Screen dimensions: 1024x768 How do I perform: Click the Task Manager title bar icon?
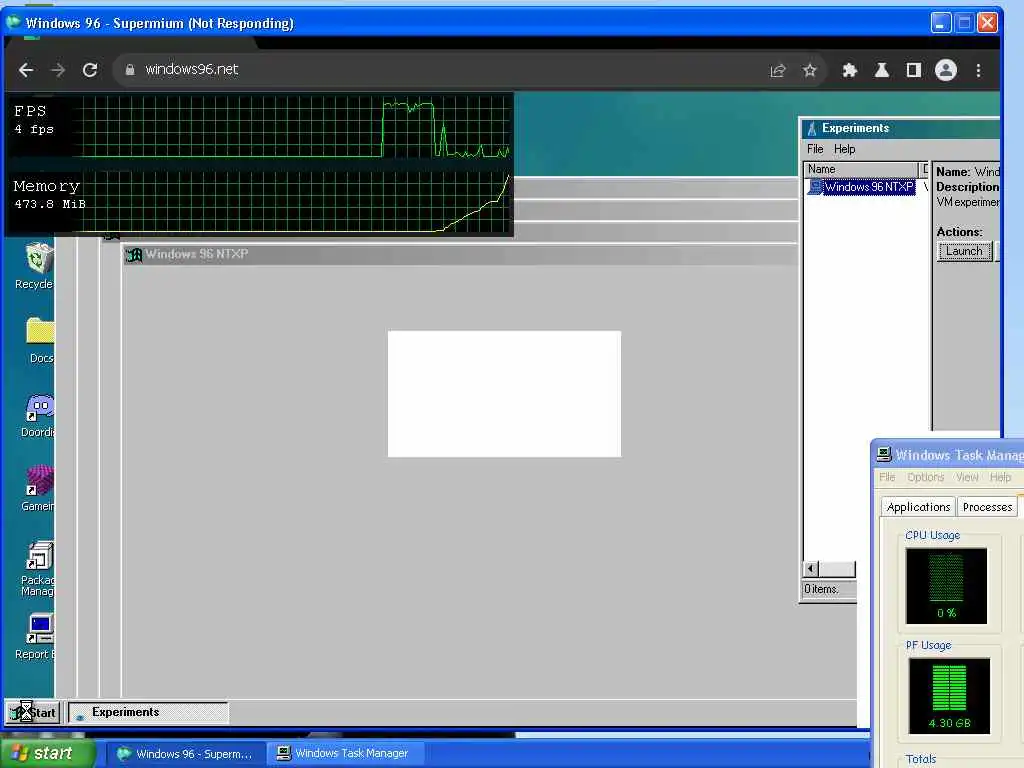point(884,455)
